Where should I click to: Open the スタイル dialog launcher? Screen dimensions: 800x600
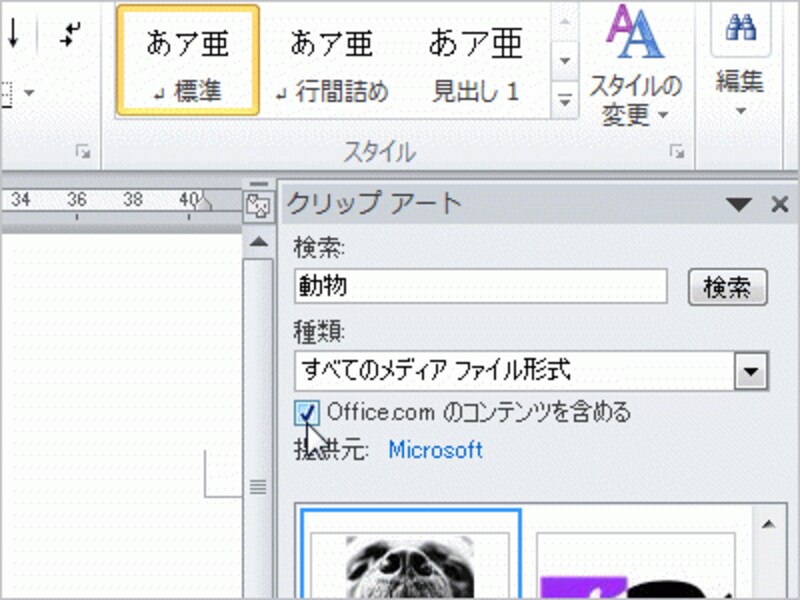[677, 152]
